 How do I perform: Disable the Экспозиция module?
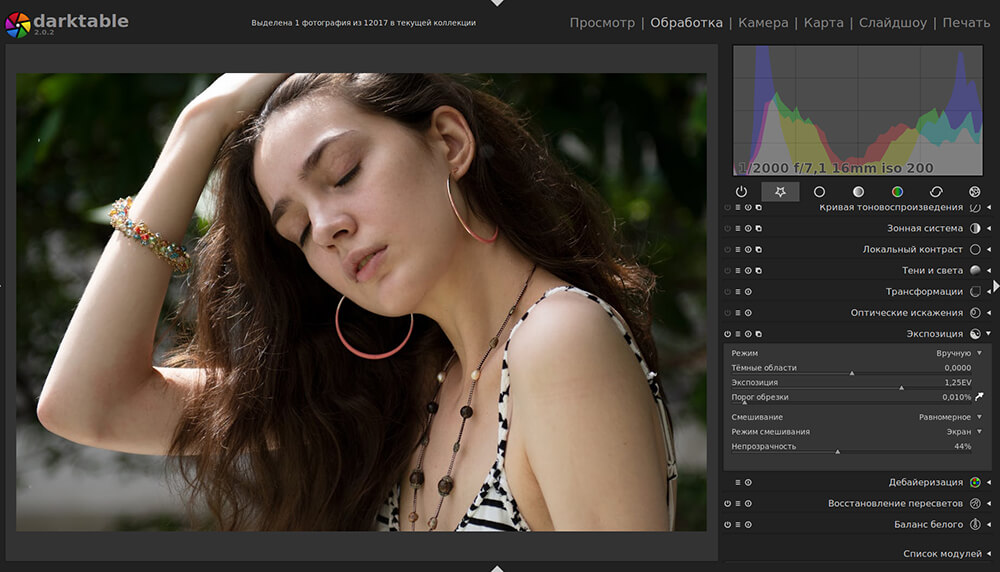tap(728, 334)
